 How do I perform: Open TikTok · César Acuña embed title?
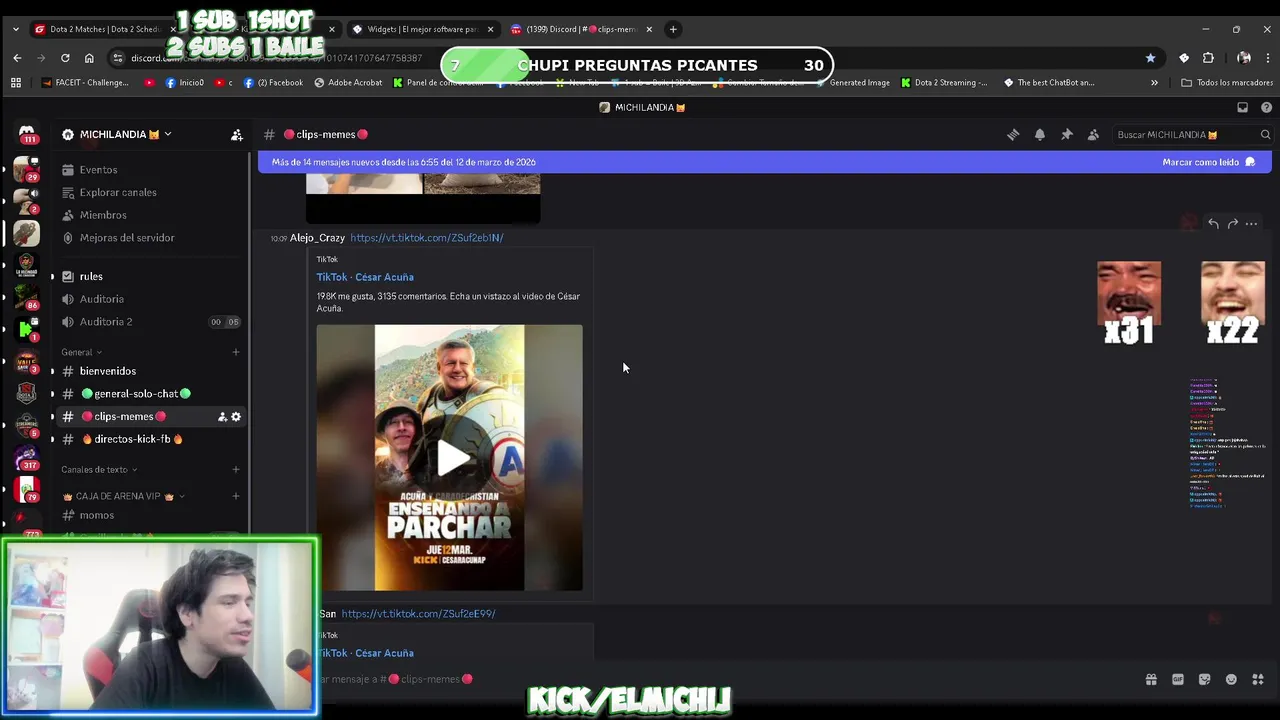(365, 277)
